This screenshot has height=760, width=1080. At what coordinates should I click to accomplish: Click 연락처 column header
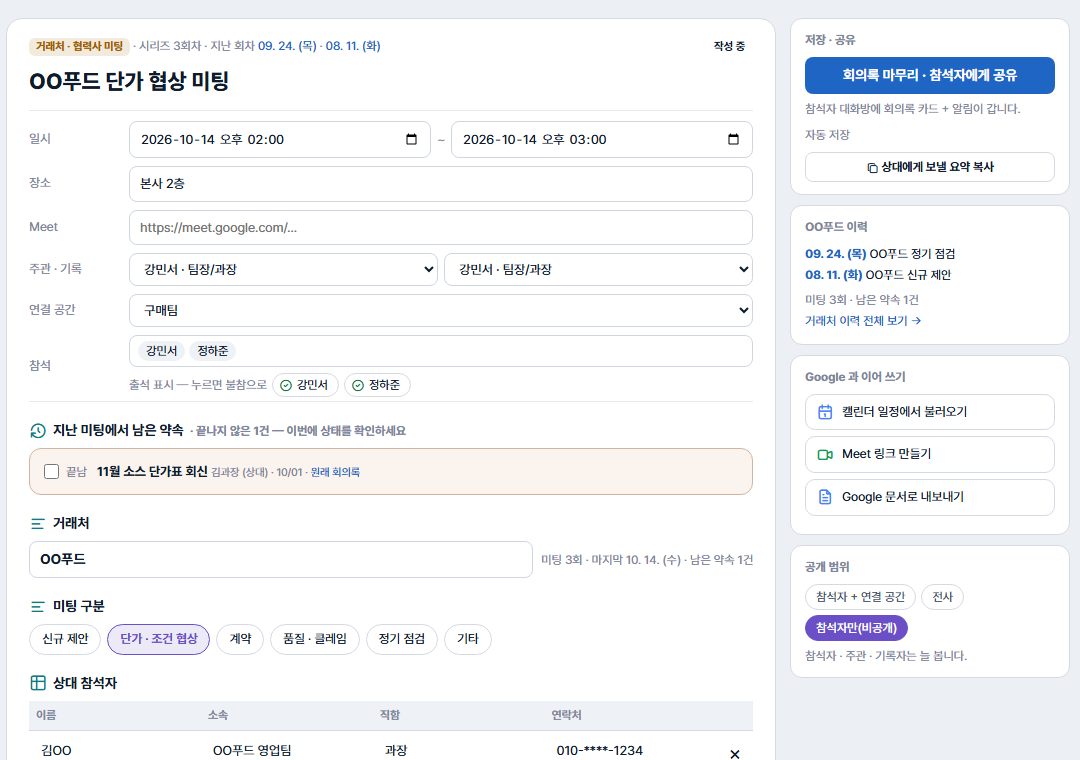[x=566, y=715]
